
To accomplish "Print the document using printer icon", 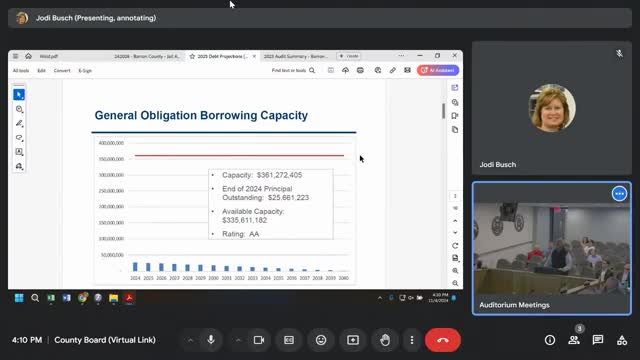I will [360, 70].
